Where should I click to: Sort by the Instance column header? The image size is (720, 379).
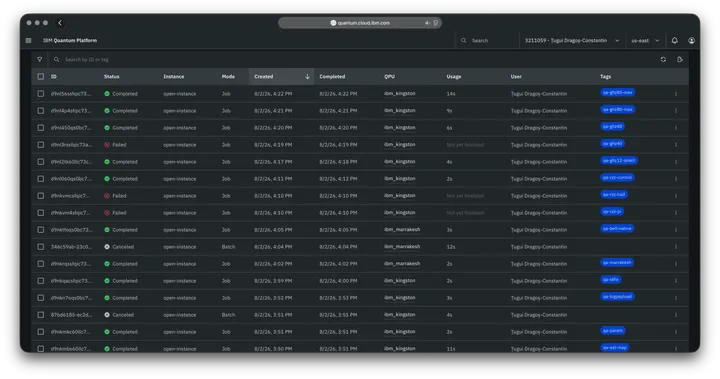[174, 77]
